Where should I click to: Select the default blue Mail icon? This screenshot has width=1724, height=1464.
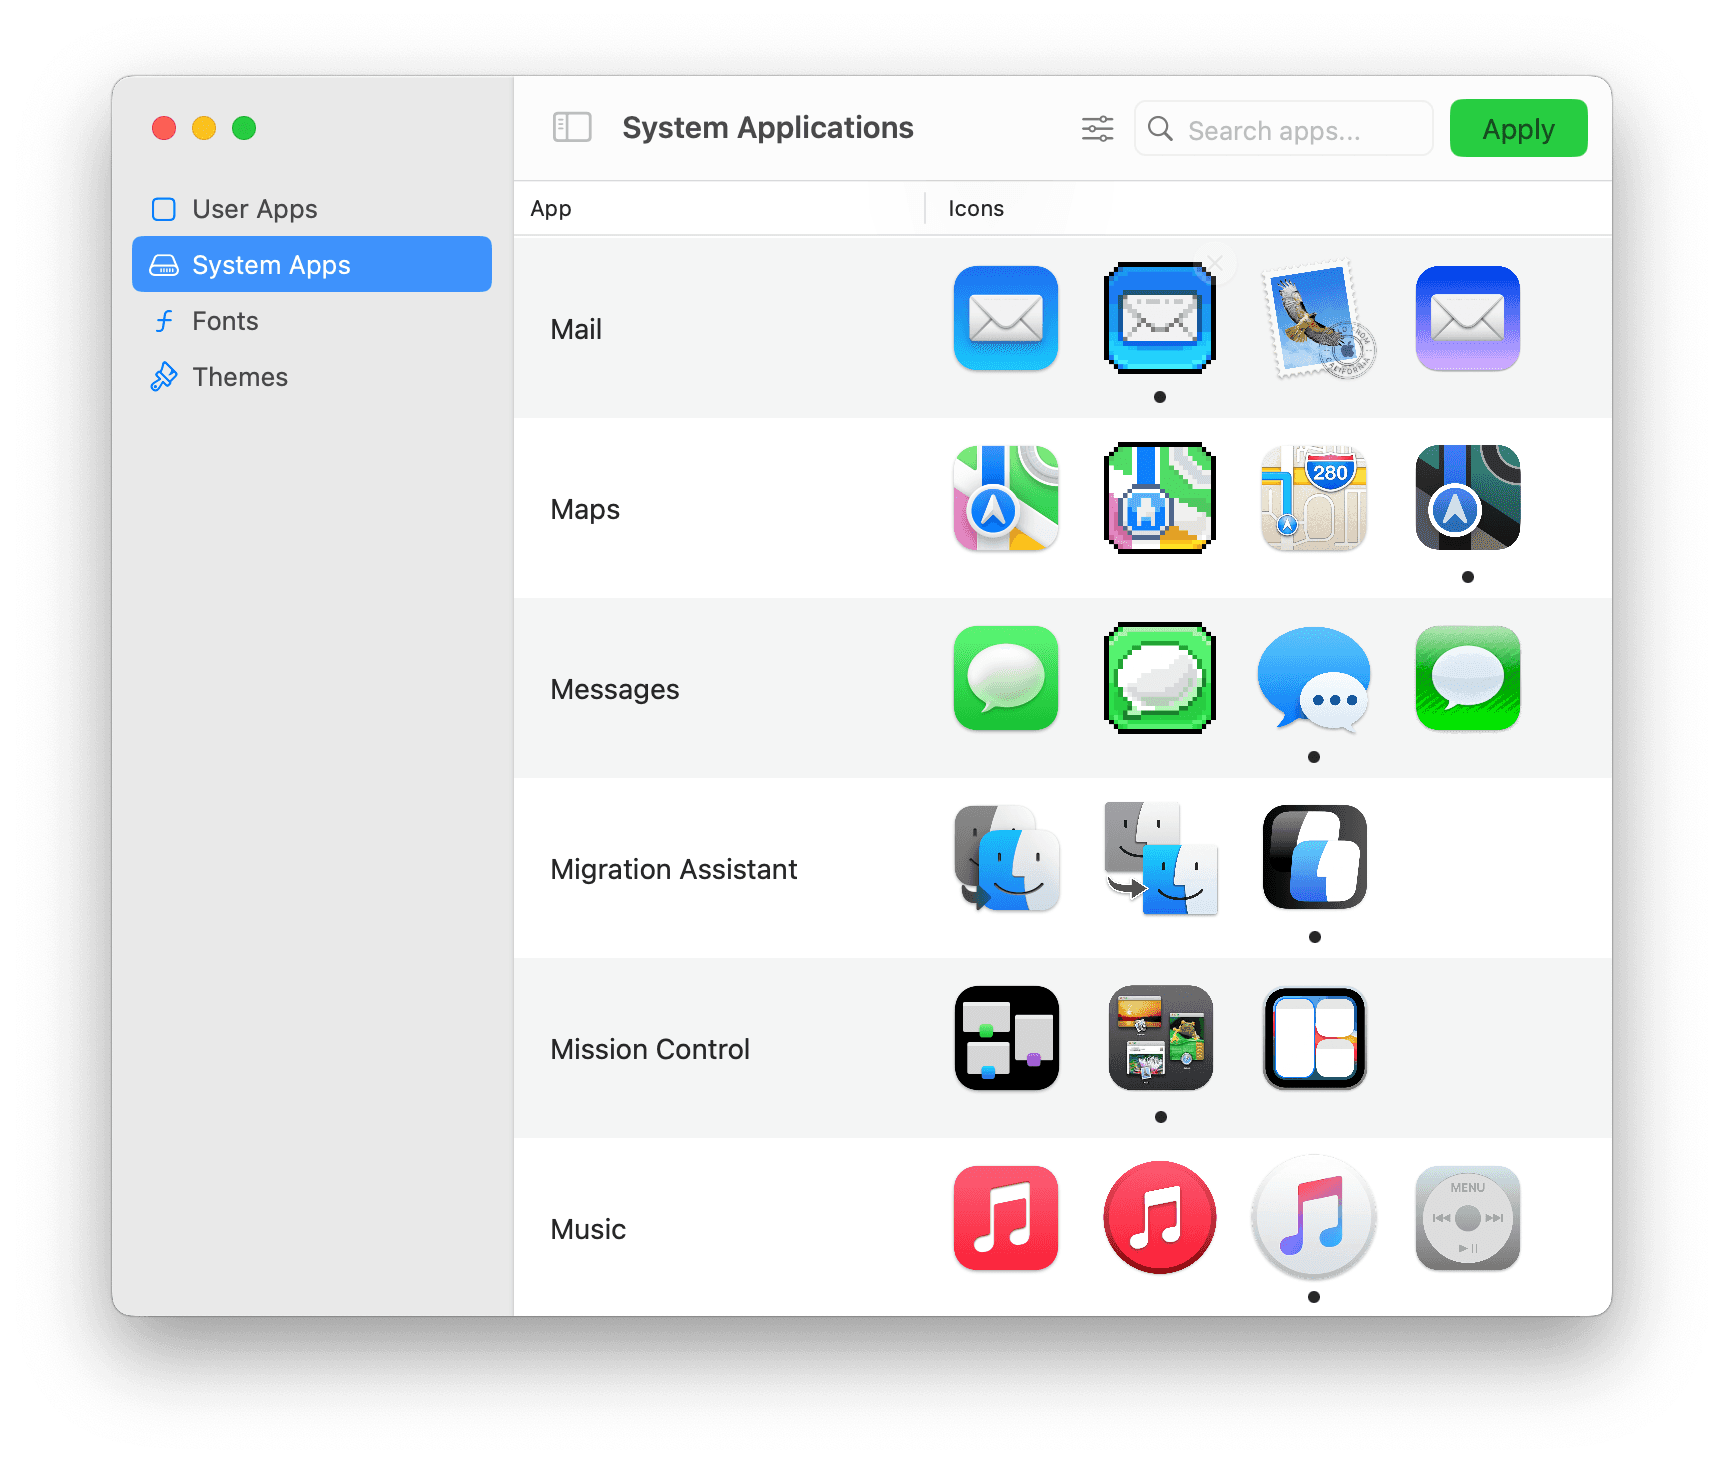click(x=1005, y=318)
